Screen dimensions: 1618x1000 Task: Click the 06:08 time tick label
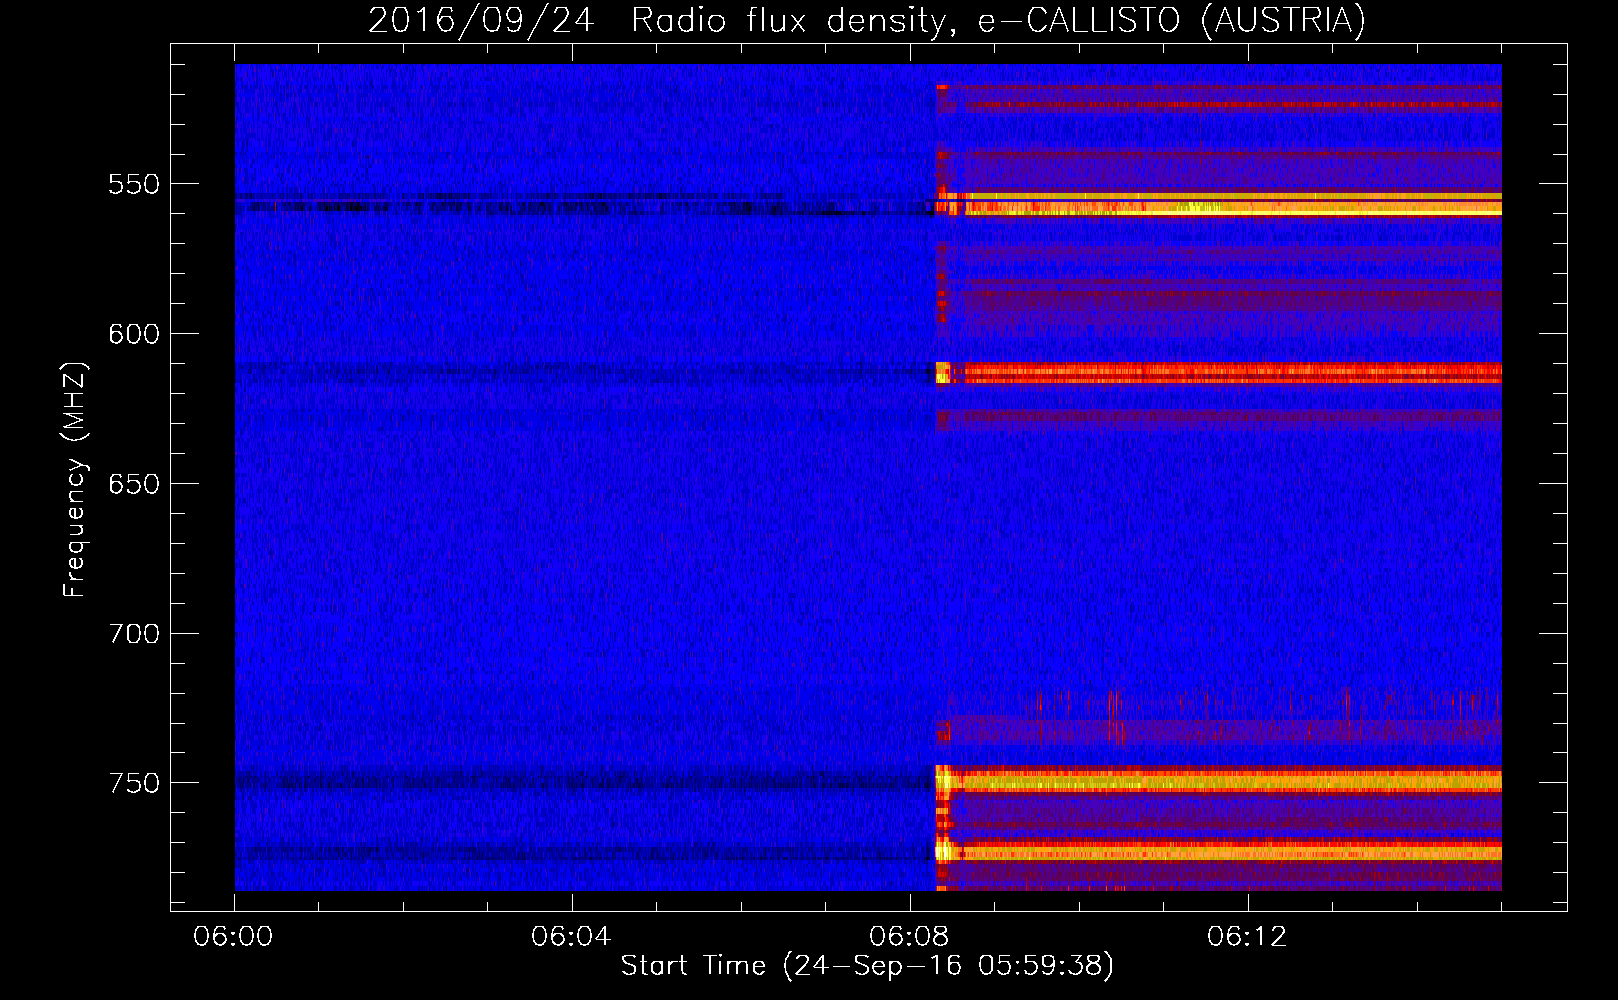(x=909, y=937)
